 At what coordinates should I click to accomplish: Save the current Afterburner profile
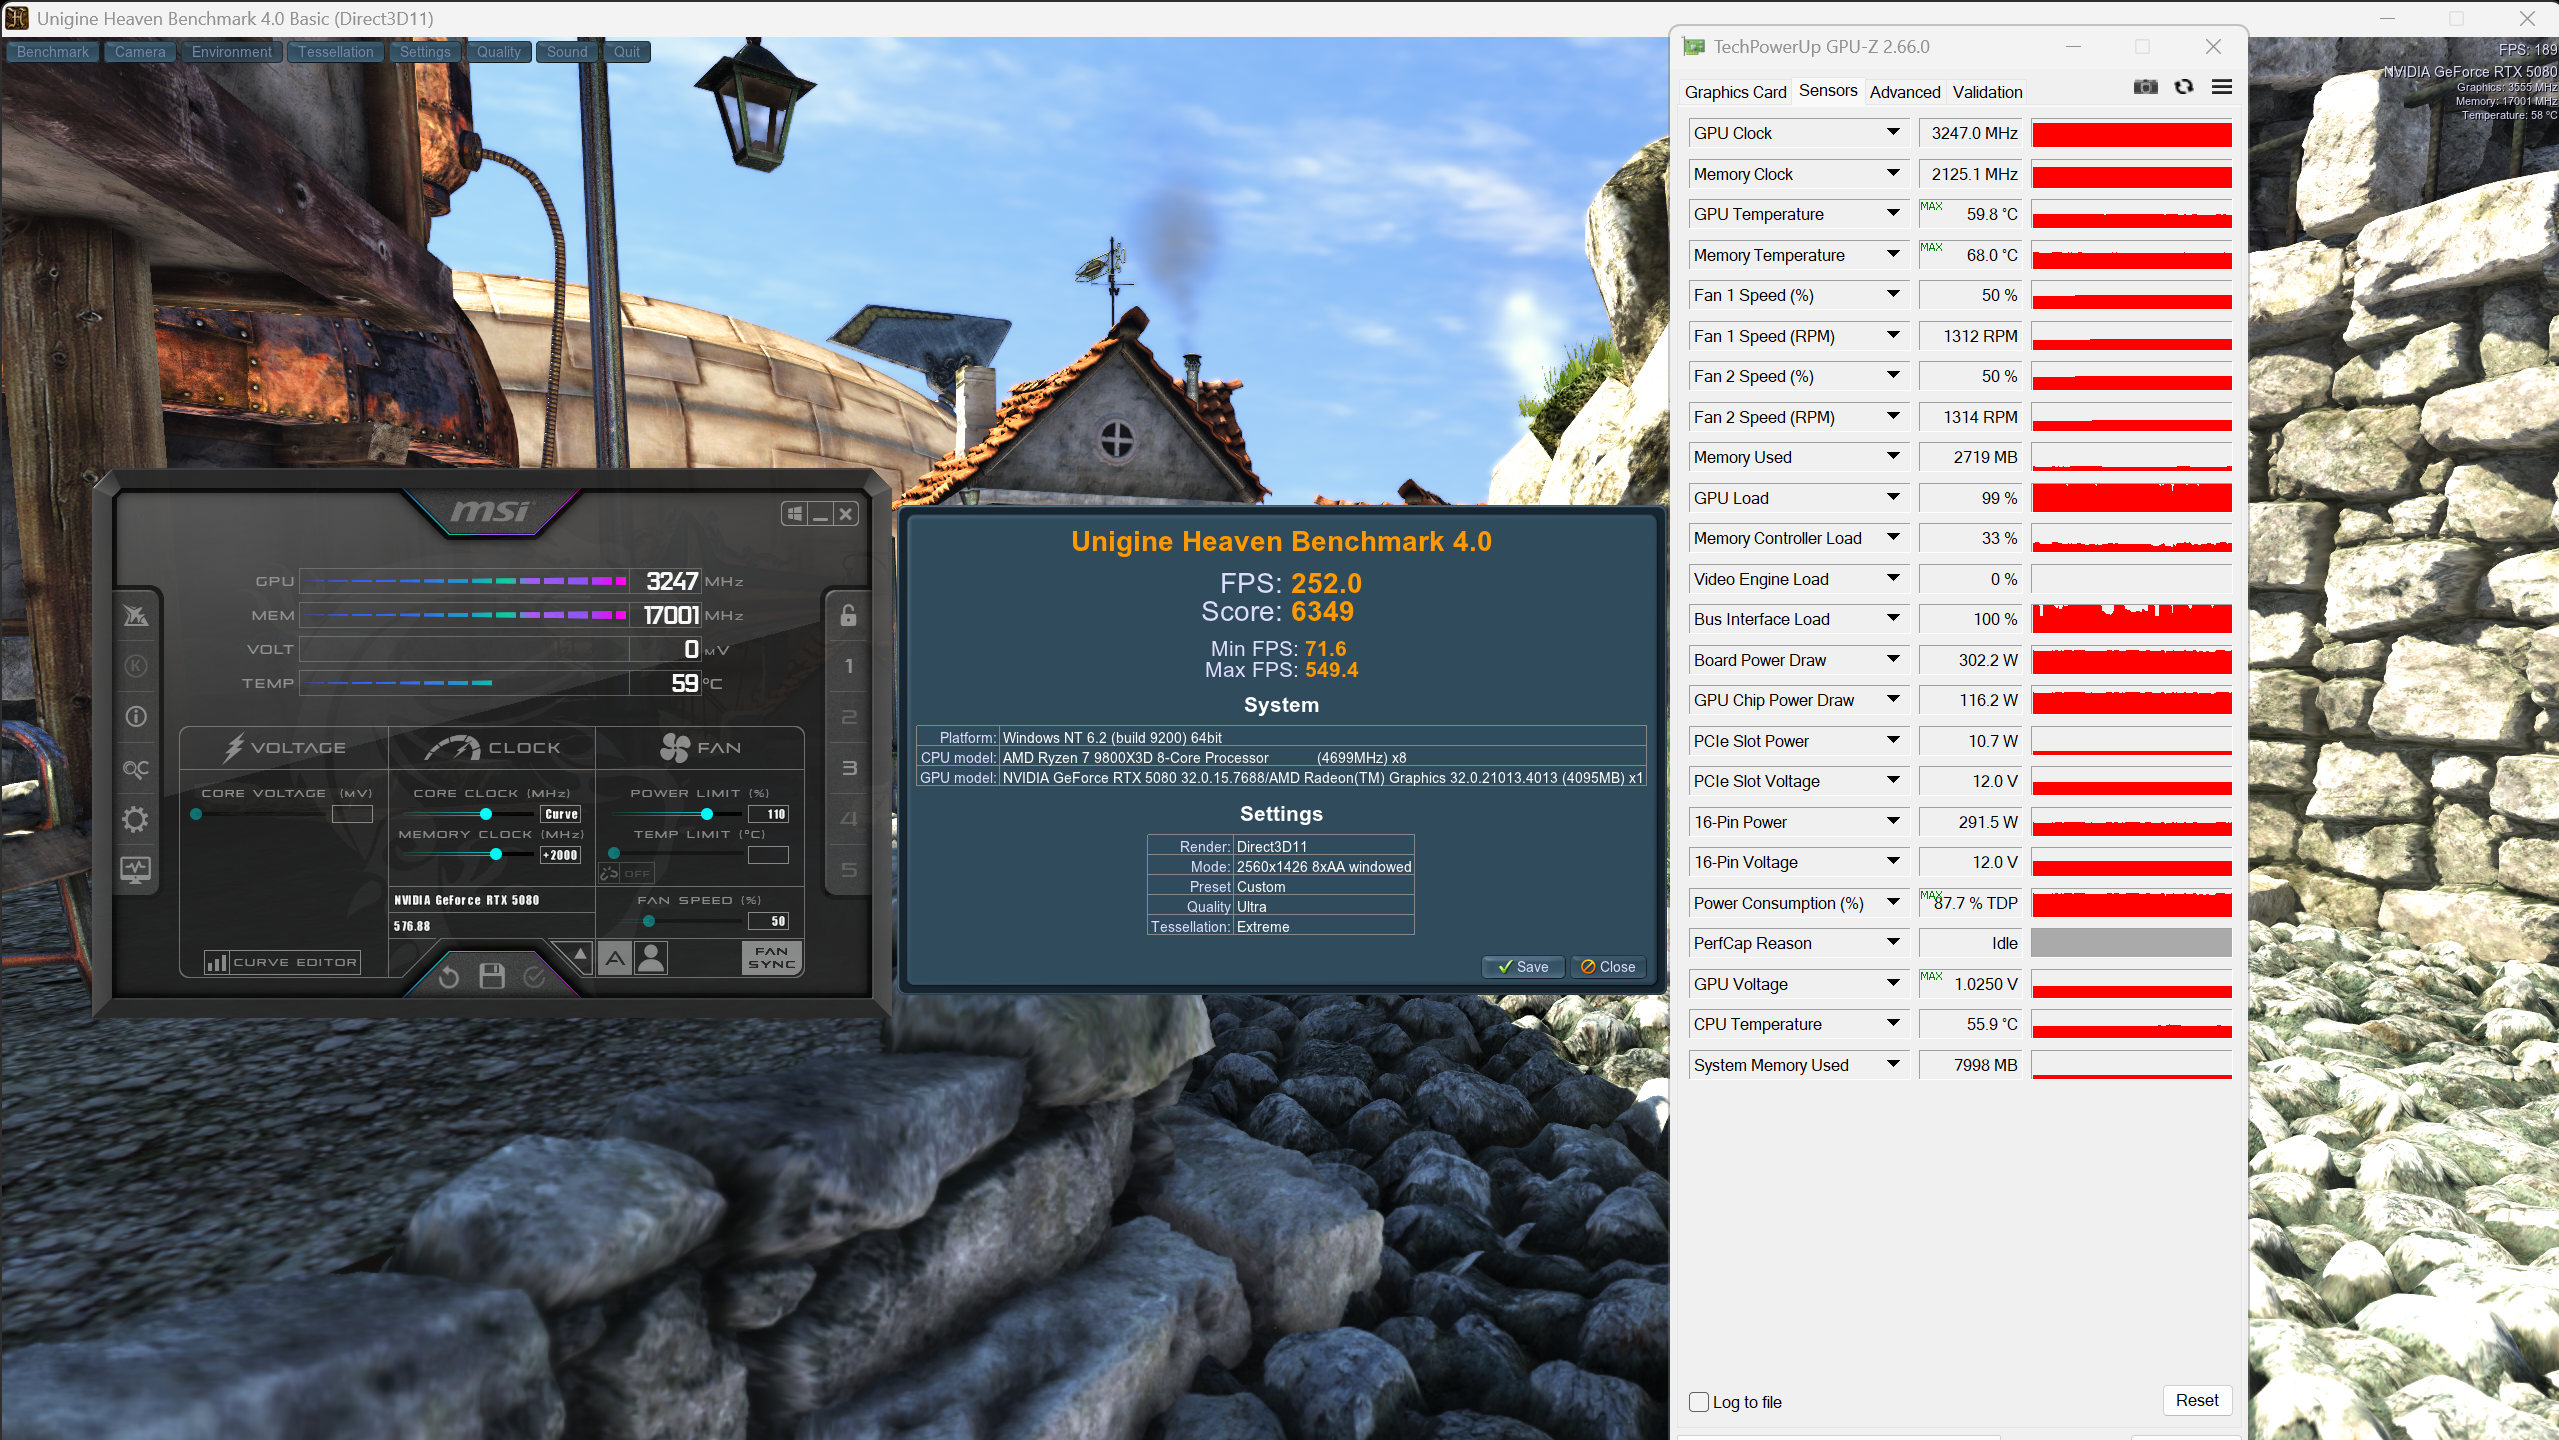[x=492, y=977]
